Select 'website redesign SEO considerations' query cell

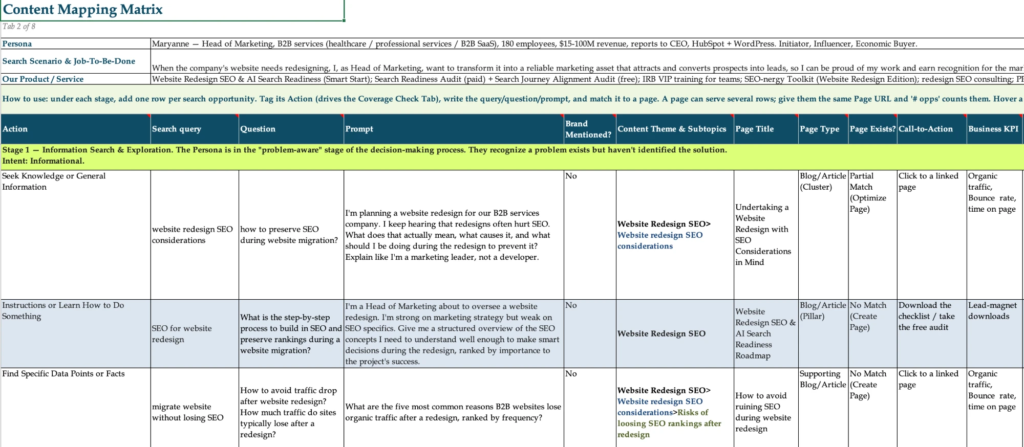click(195, 235)
